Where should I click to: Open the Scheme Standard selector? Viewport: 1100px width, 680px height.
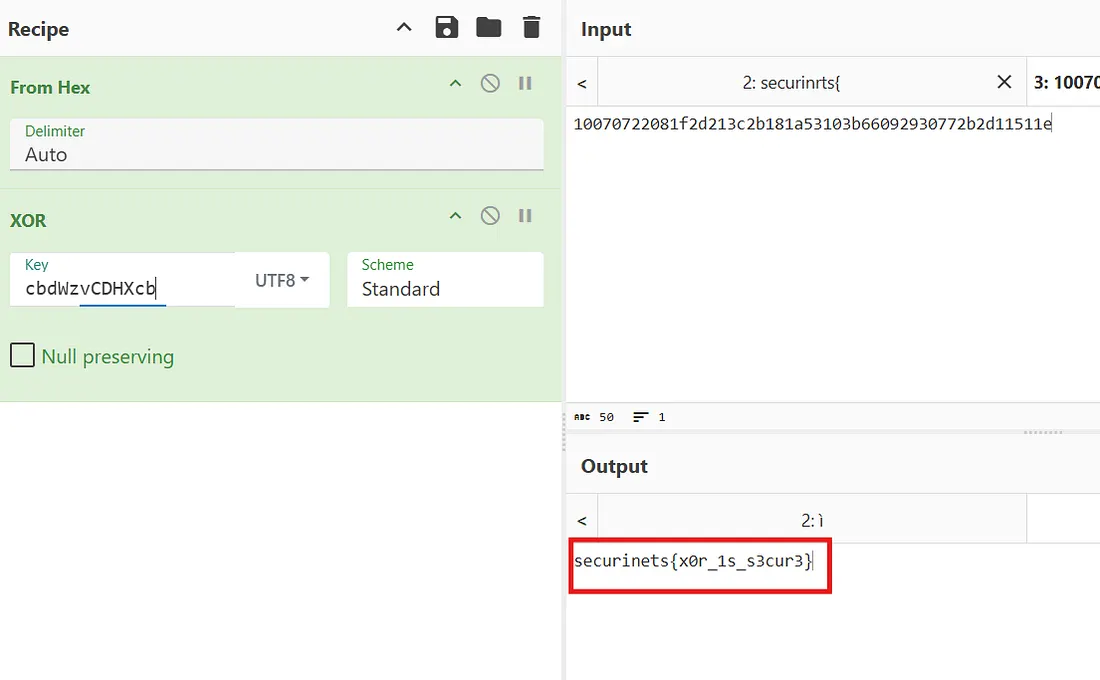[x=445, y=280]
